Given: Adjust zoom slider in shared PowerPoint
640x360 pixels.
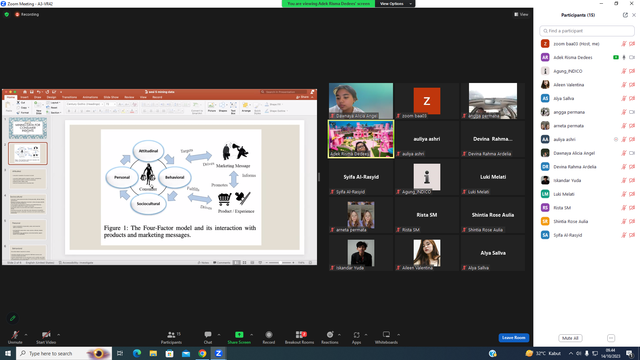Looking at the screenshot, I should click(x=280, y=262).
